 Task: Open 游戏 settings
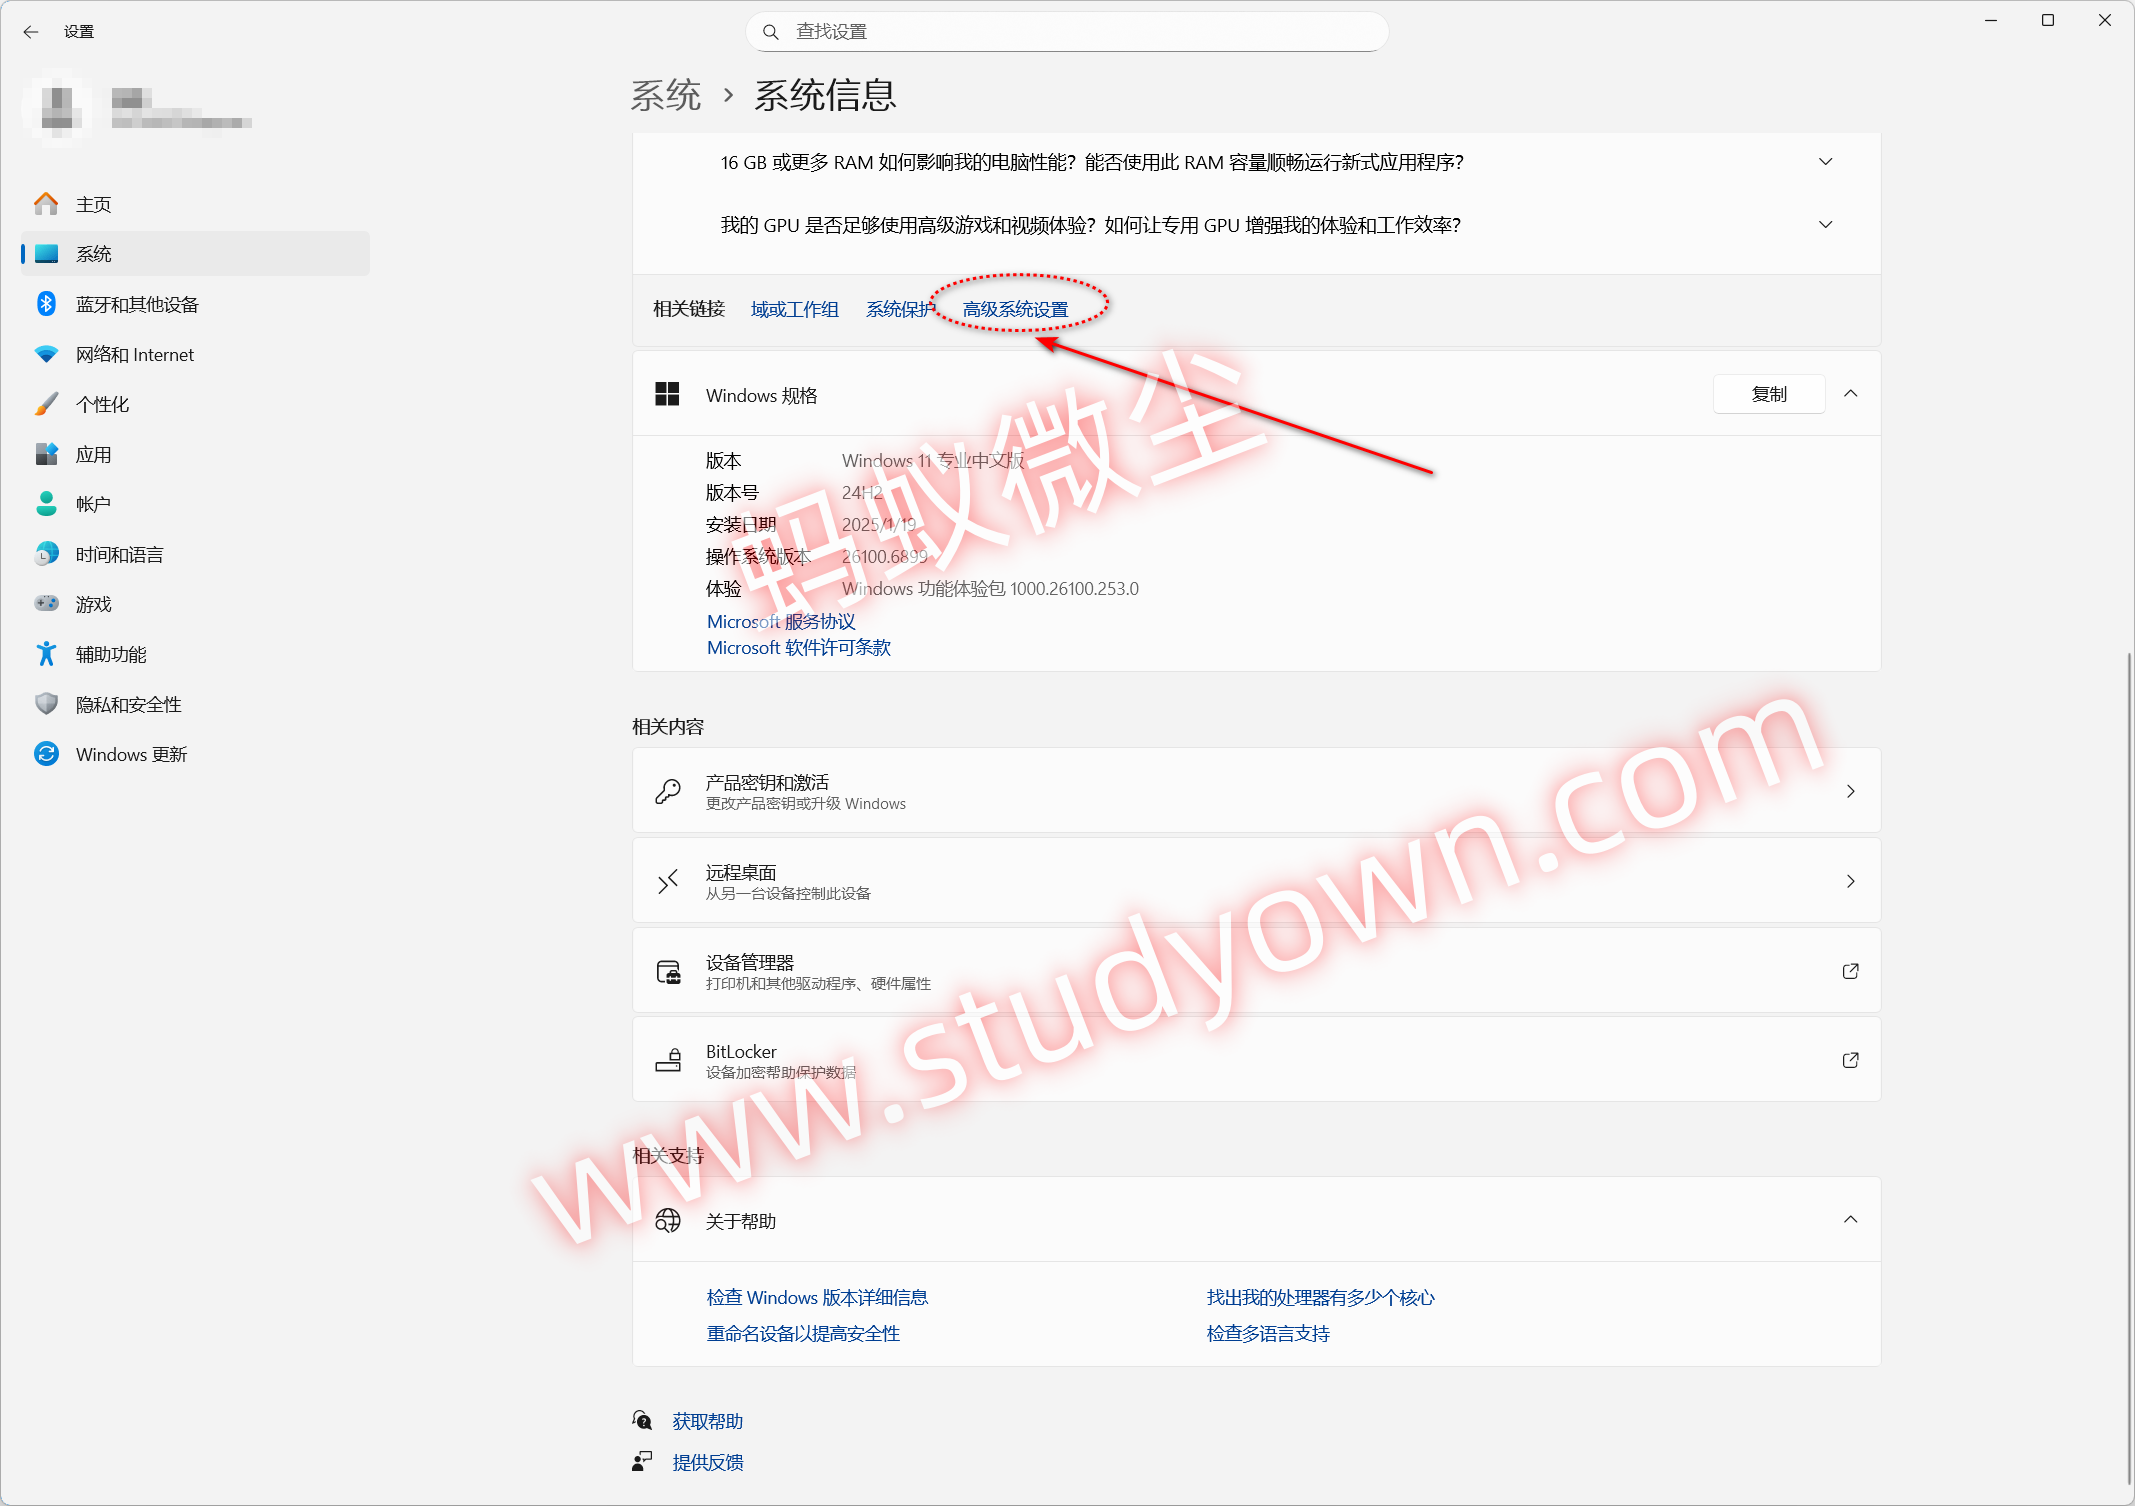[x=95, y=604]
